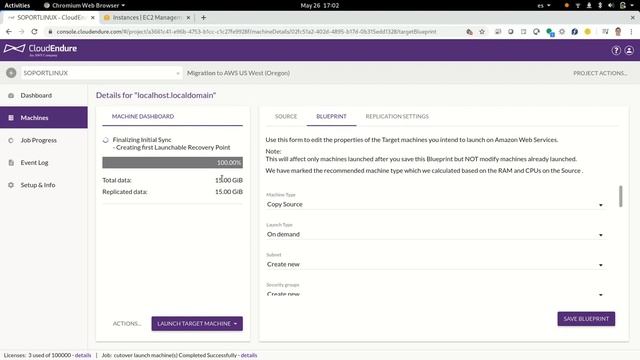This screenshot has height=360, width=640.
Task: Open the Machine Type dropdown
Action: (435, 204)
